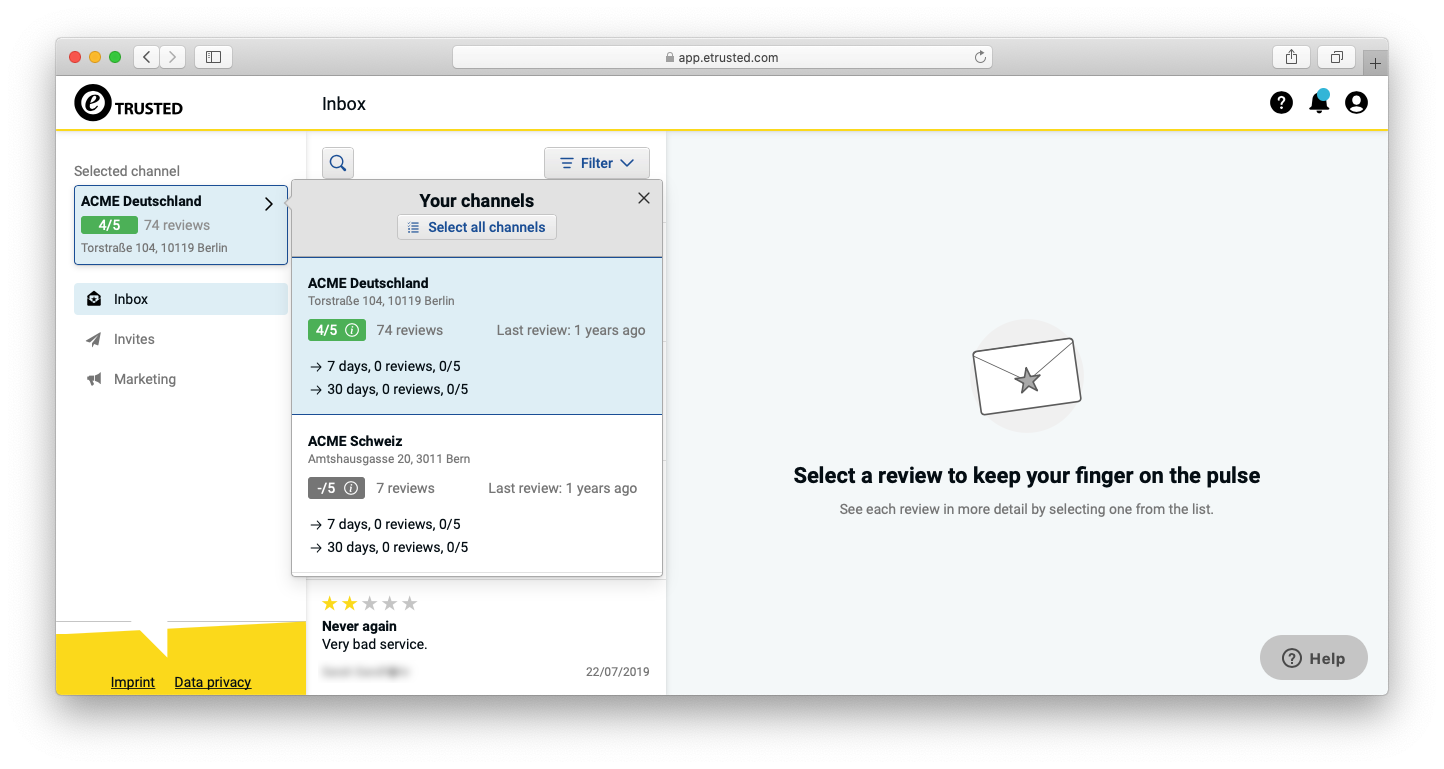1444x769 pixels.
Task: Show the Safari sidebar
Action: click(213, 57)
